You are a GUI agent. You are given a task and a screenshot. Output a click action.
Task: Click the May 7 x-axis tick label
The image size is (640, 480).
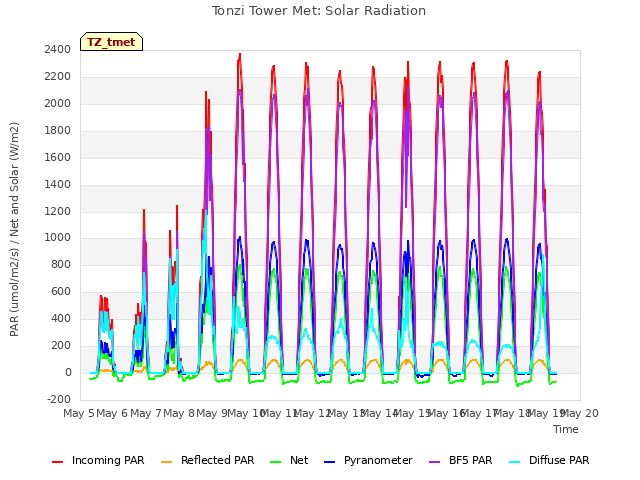[x=145, y=413]
